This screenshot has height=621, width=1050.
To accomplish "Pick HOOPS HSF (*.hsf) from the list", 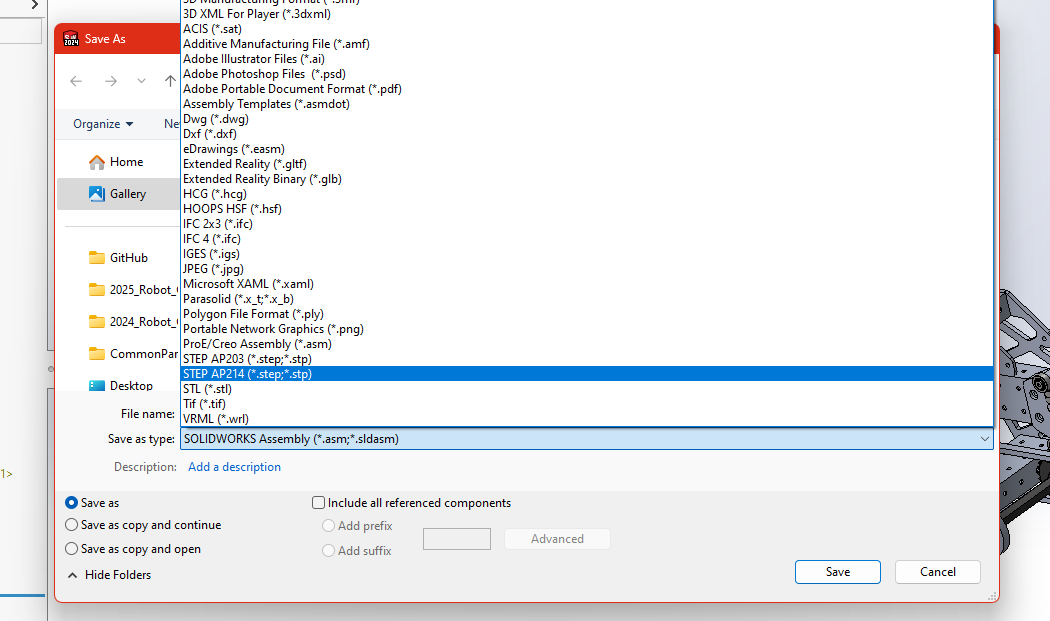I will click(x=587, y=209).
